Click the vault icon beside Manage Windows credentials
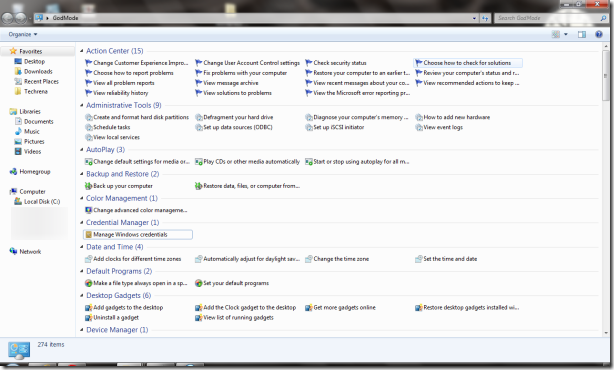The width and height of the screenshot is (614, 370). coord(89,235)
